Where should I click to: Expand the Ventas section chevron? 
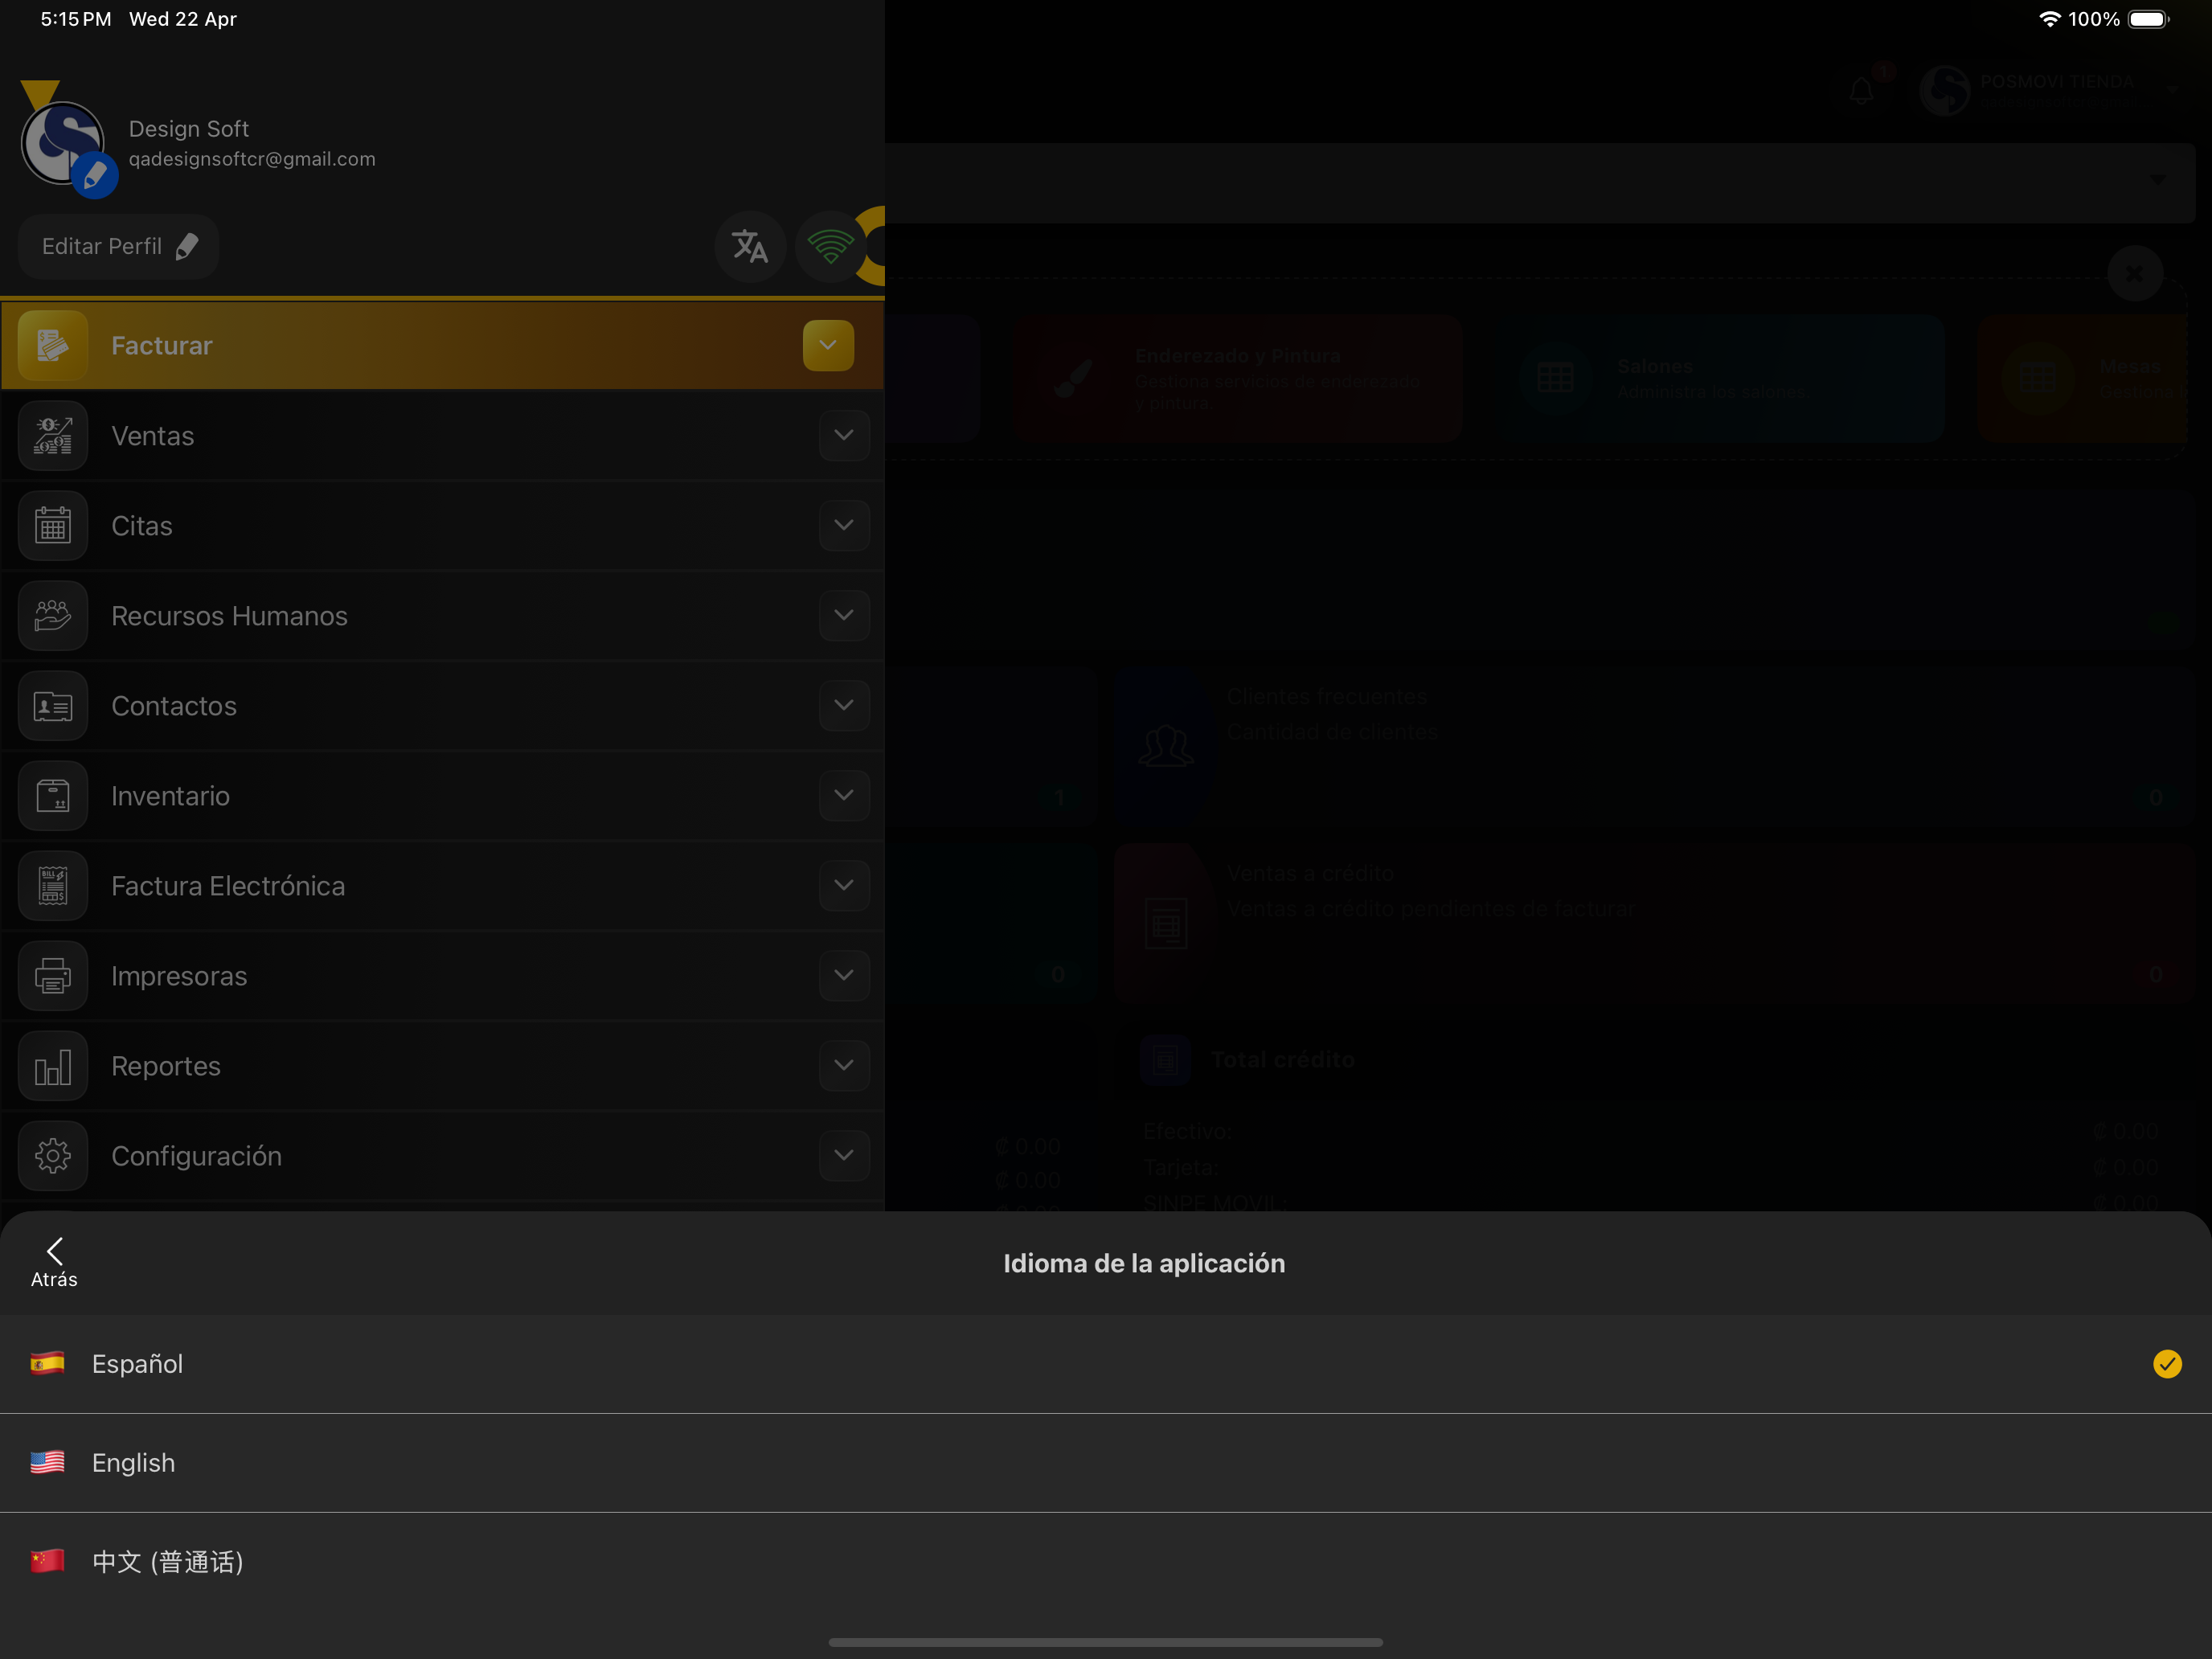(844, 435)
